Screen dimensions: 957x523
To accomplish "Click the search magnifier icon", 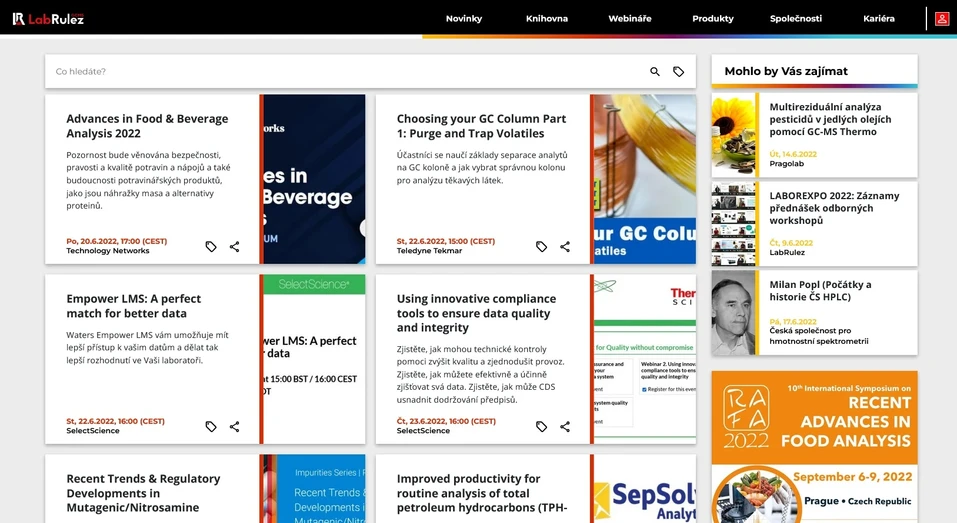I will (x=655, y=72).
